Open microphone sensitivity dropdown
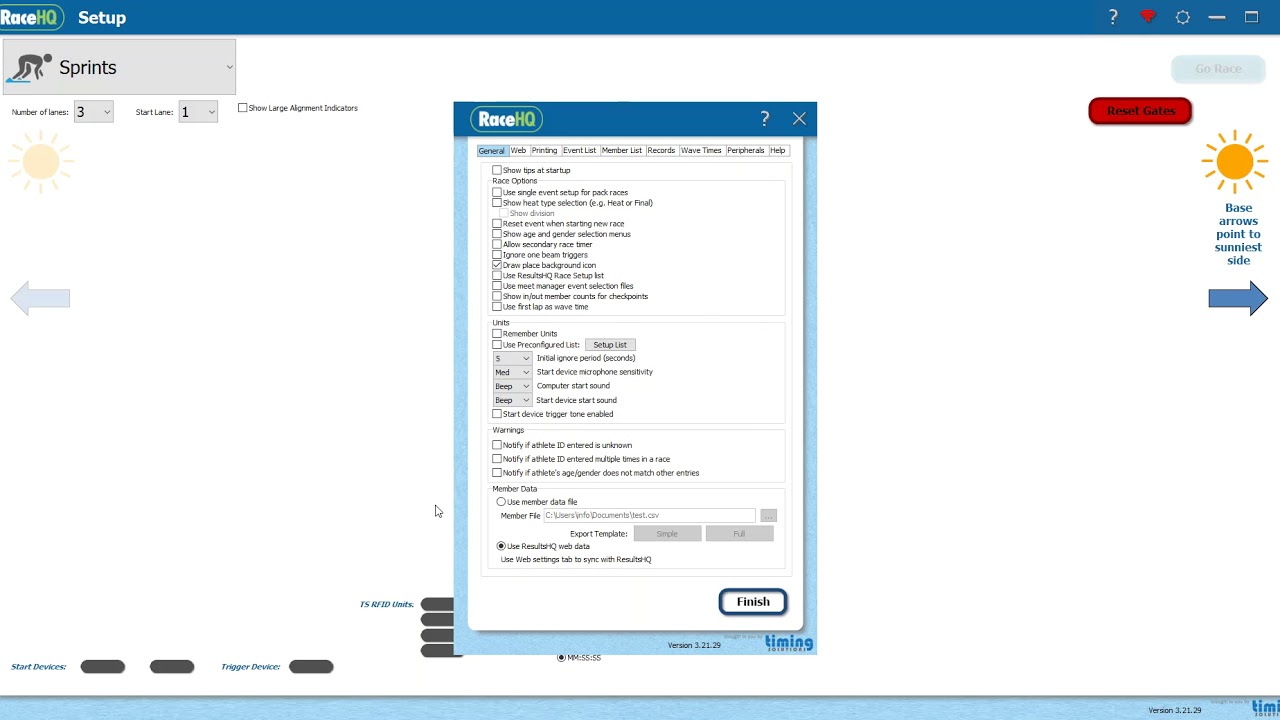This screenshot has height=720, width=1280. [x=513, y=372]
